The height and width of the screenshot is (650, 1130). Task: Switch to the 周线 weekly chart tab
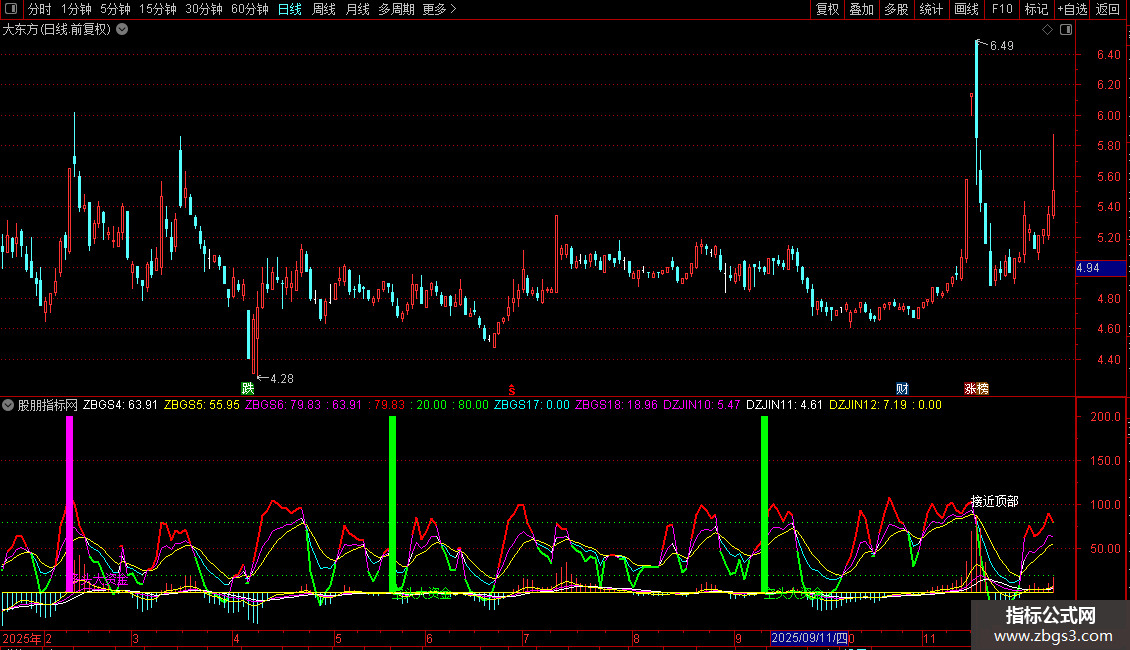323,9
